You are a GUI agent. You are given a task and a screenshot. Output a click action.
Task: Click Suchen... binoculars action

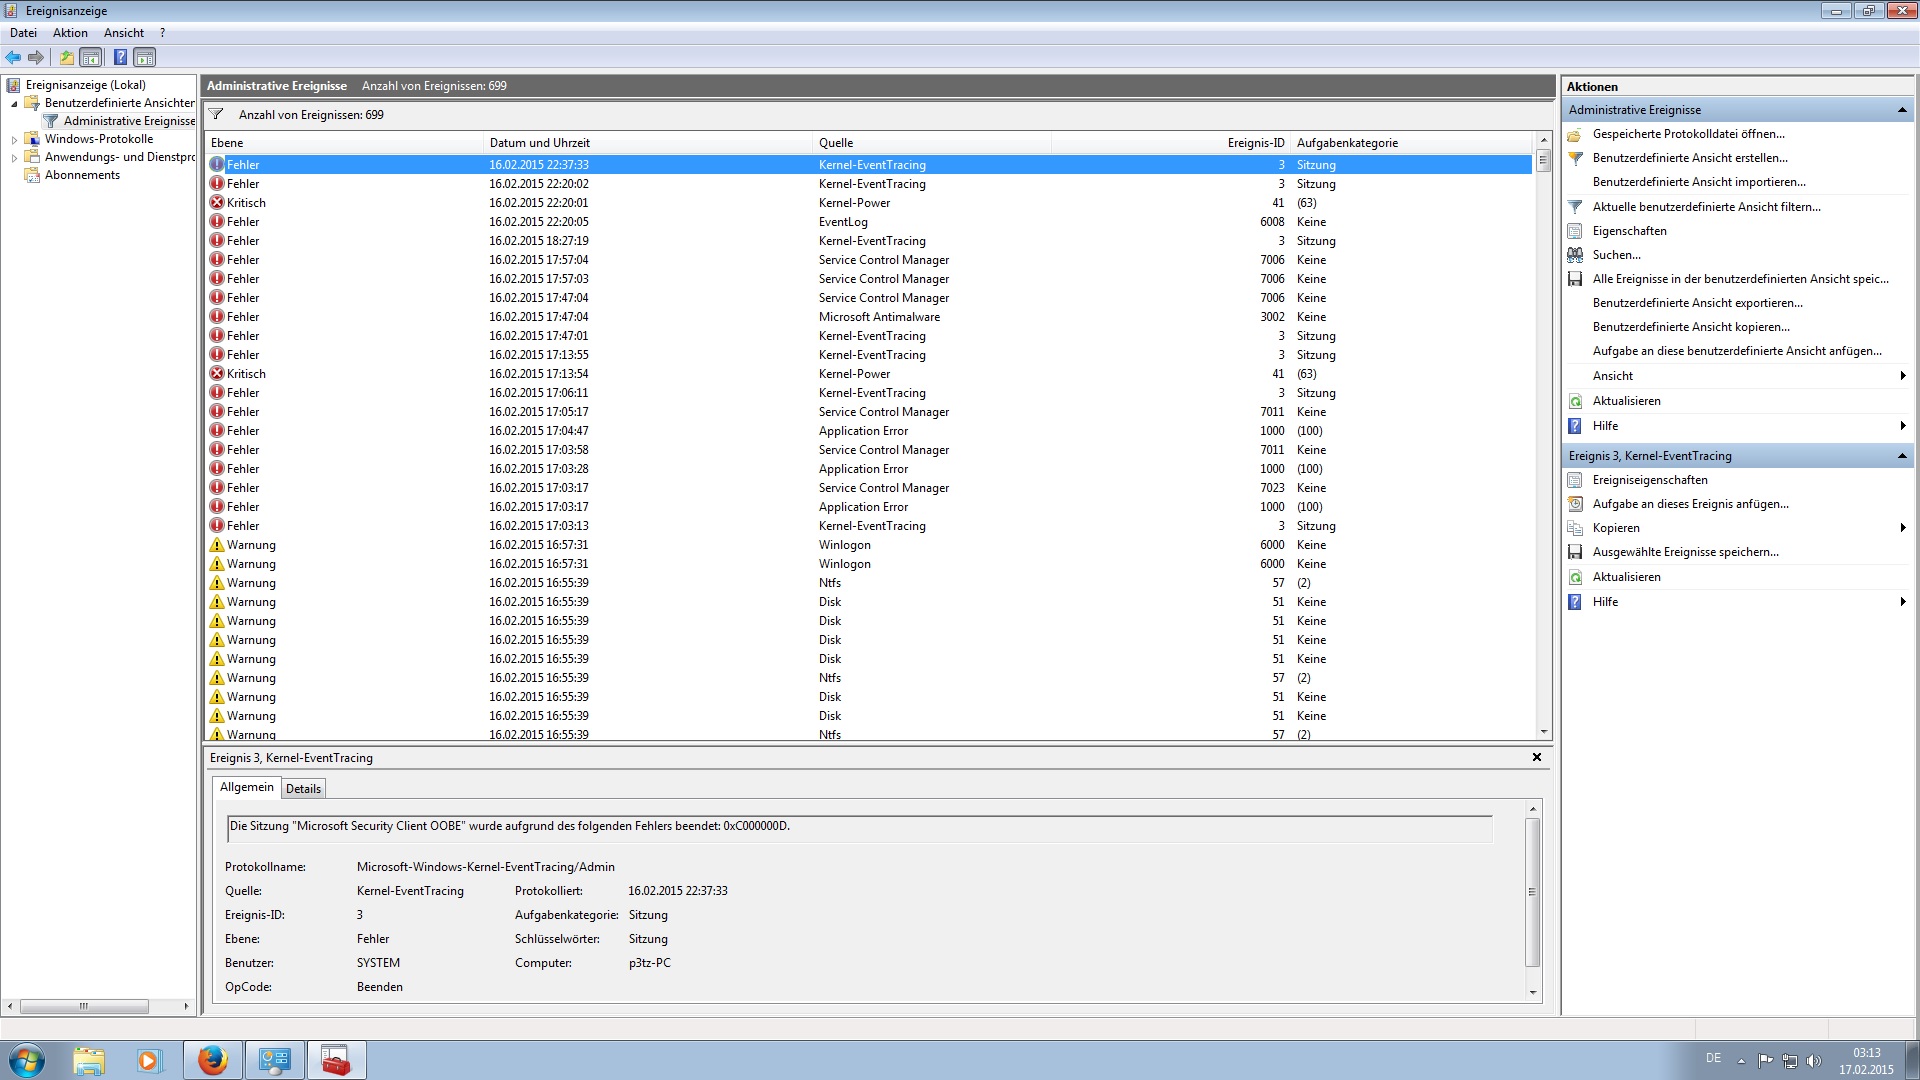tap(1616, 255)
